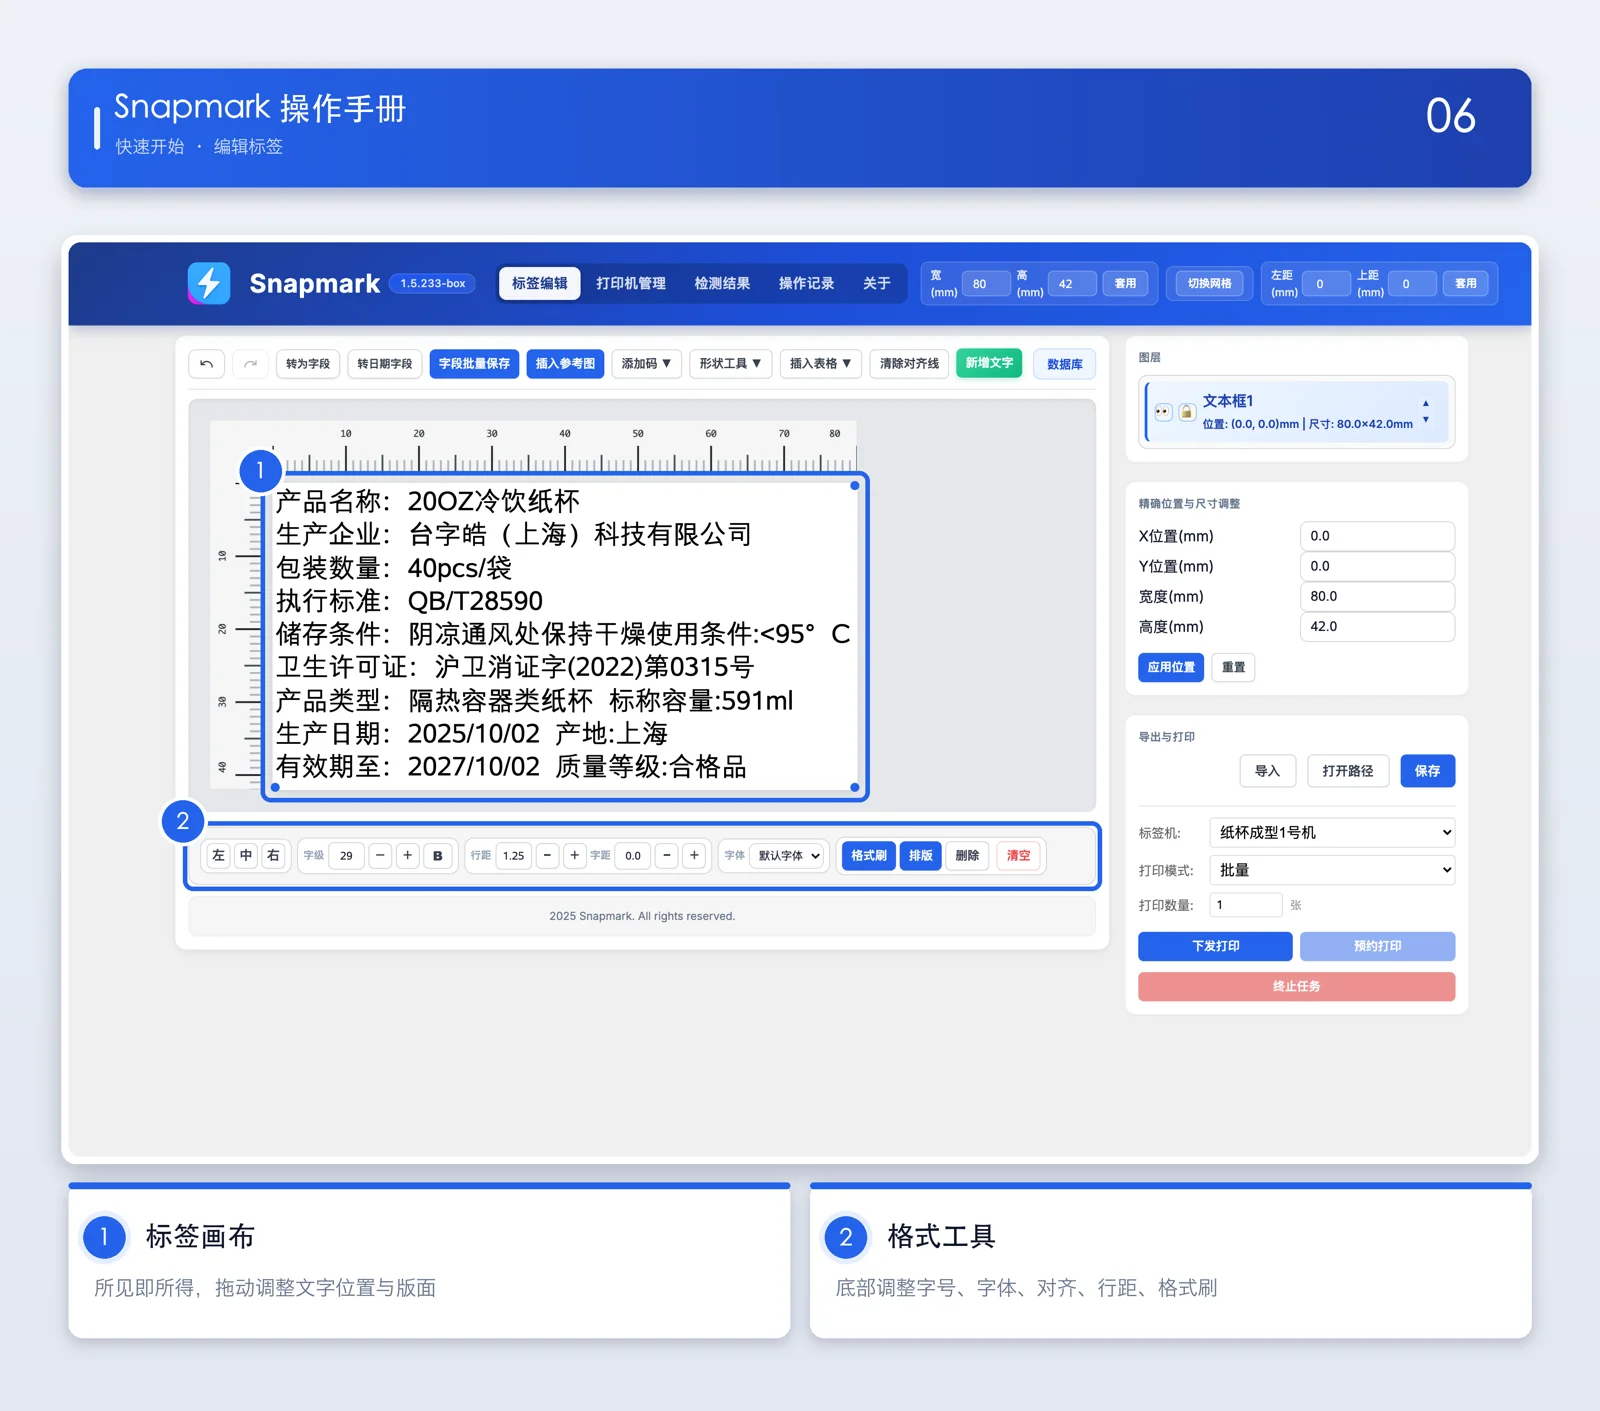Toggle the lock icon on 文本框1 layer
The width and height of the screenshot is (1600, 1411).
[1186, 412]
